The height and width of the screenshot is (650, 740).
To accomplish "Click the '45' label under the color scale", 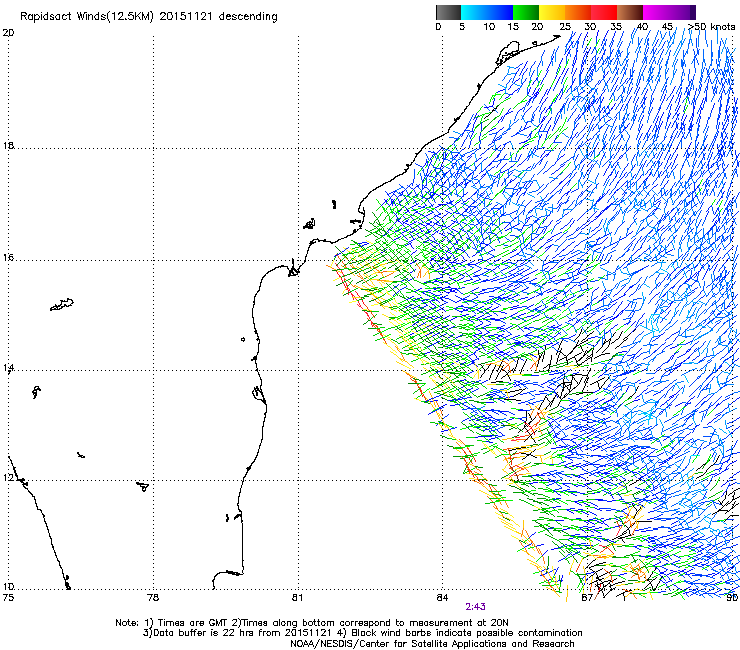I will coord(667,27).
